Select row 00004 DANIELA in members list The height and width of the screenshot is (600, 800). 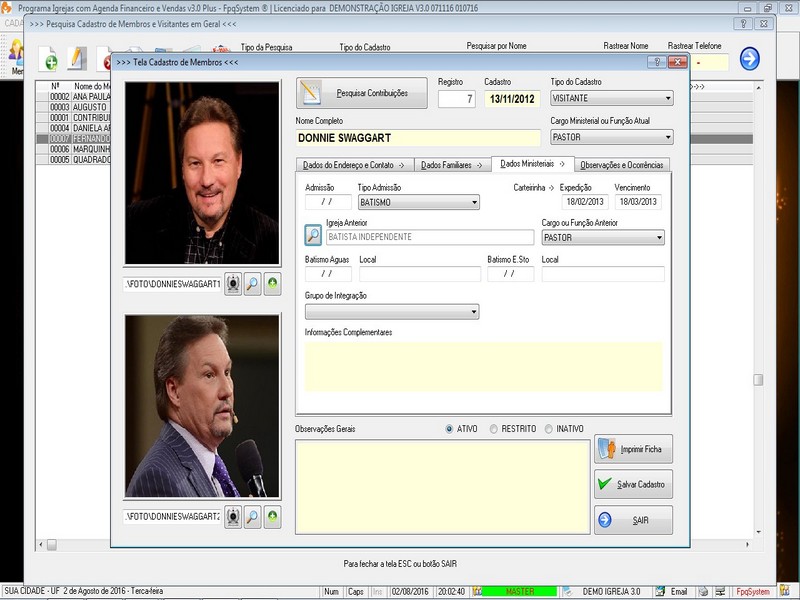click(74, 128)
